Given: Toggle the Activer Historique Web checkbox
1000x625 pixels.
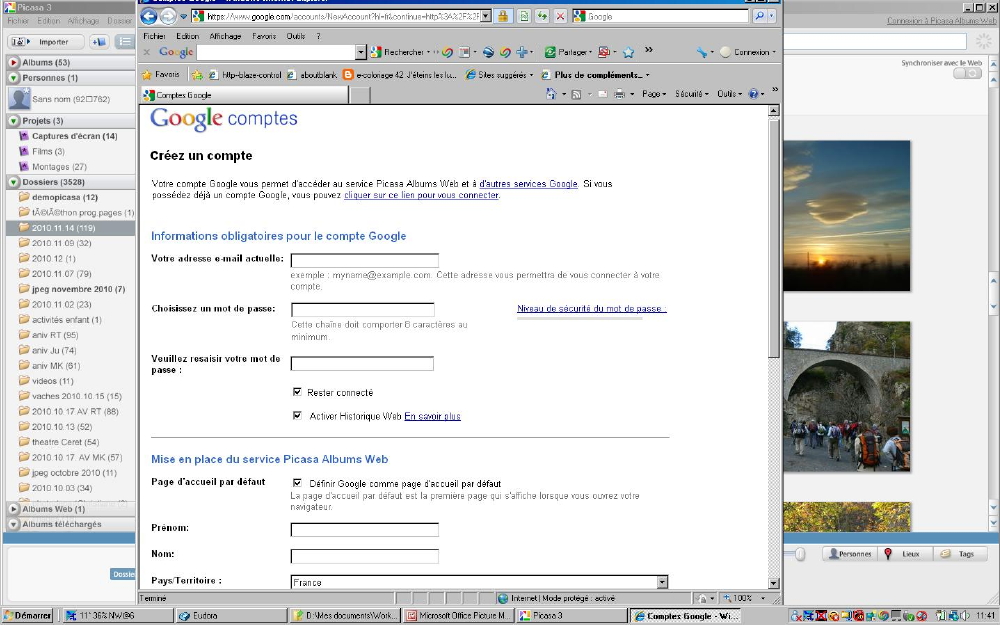Looking at the screenshot, I should [297, 415].
